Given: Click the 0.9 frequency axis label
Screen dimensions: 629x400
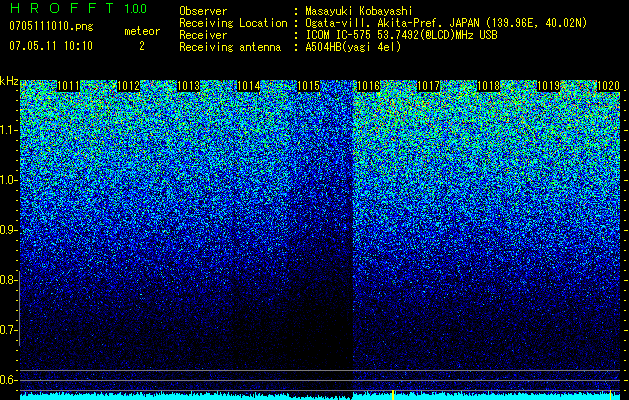Looking at the screenshot, I should pyautogui.click(x=8, y=230).
